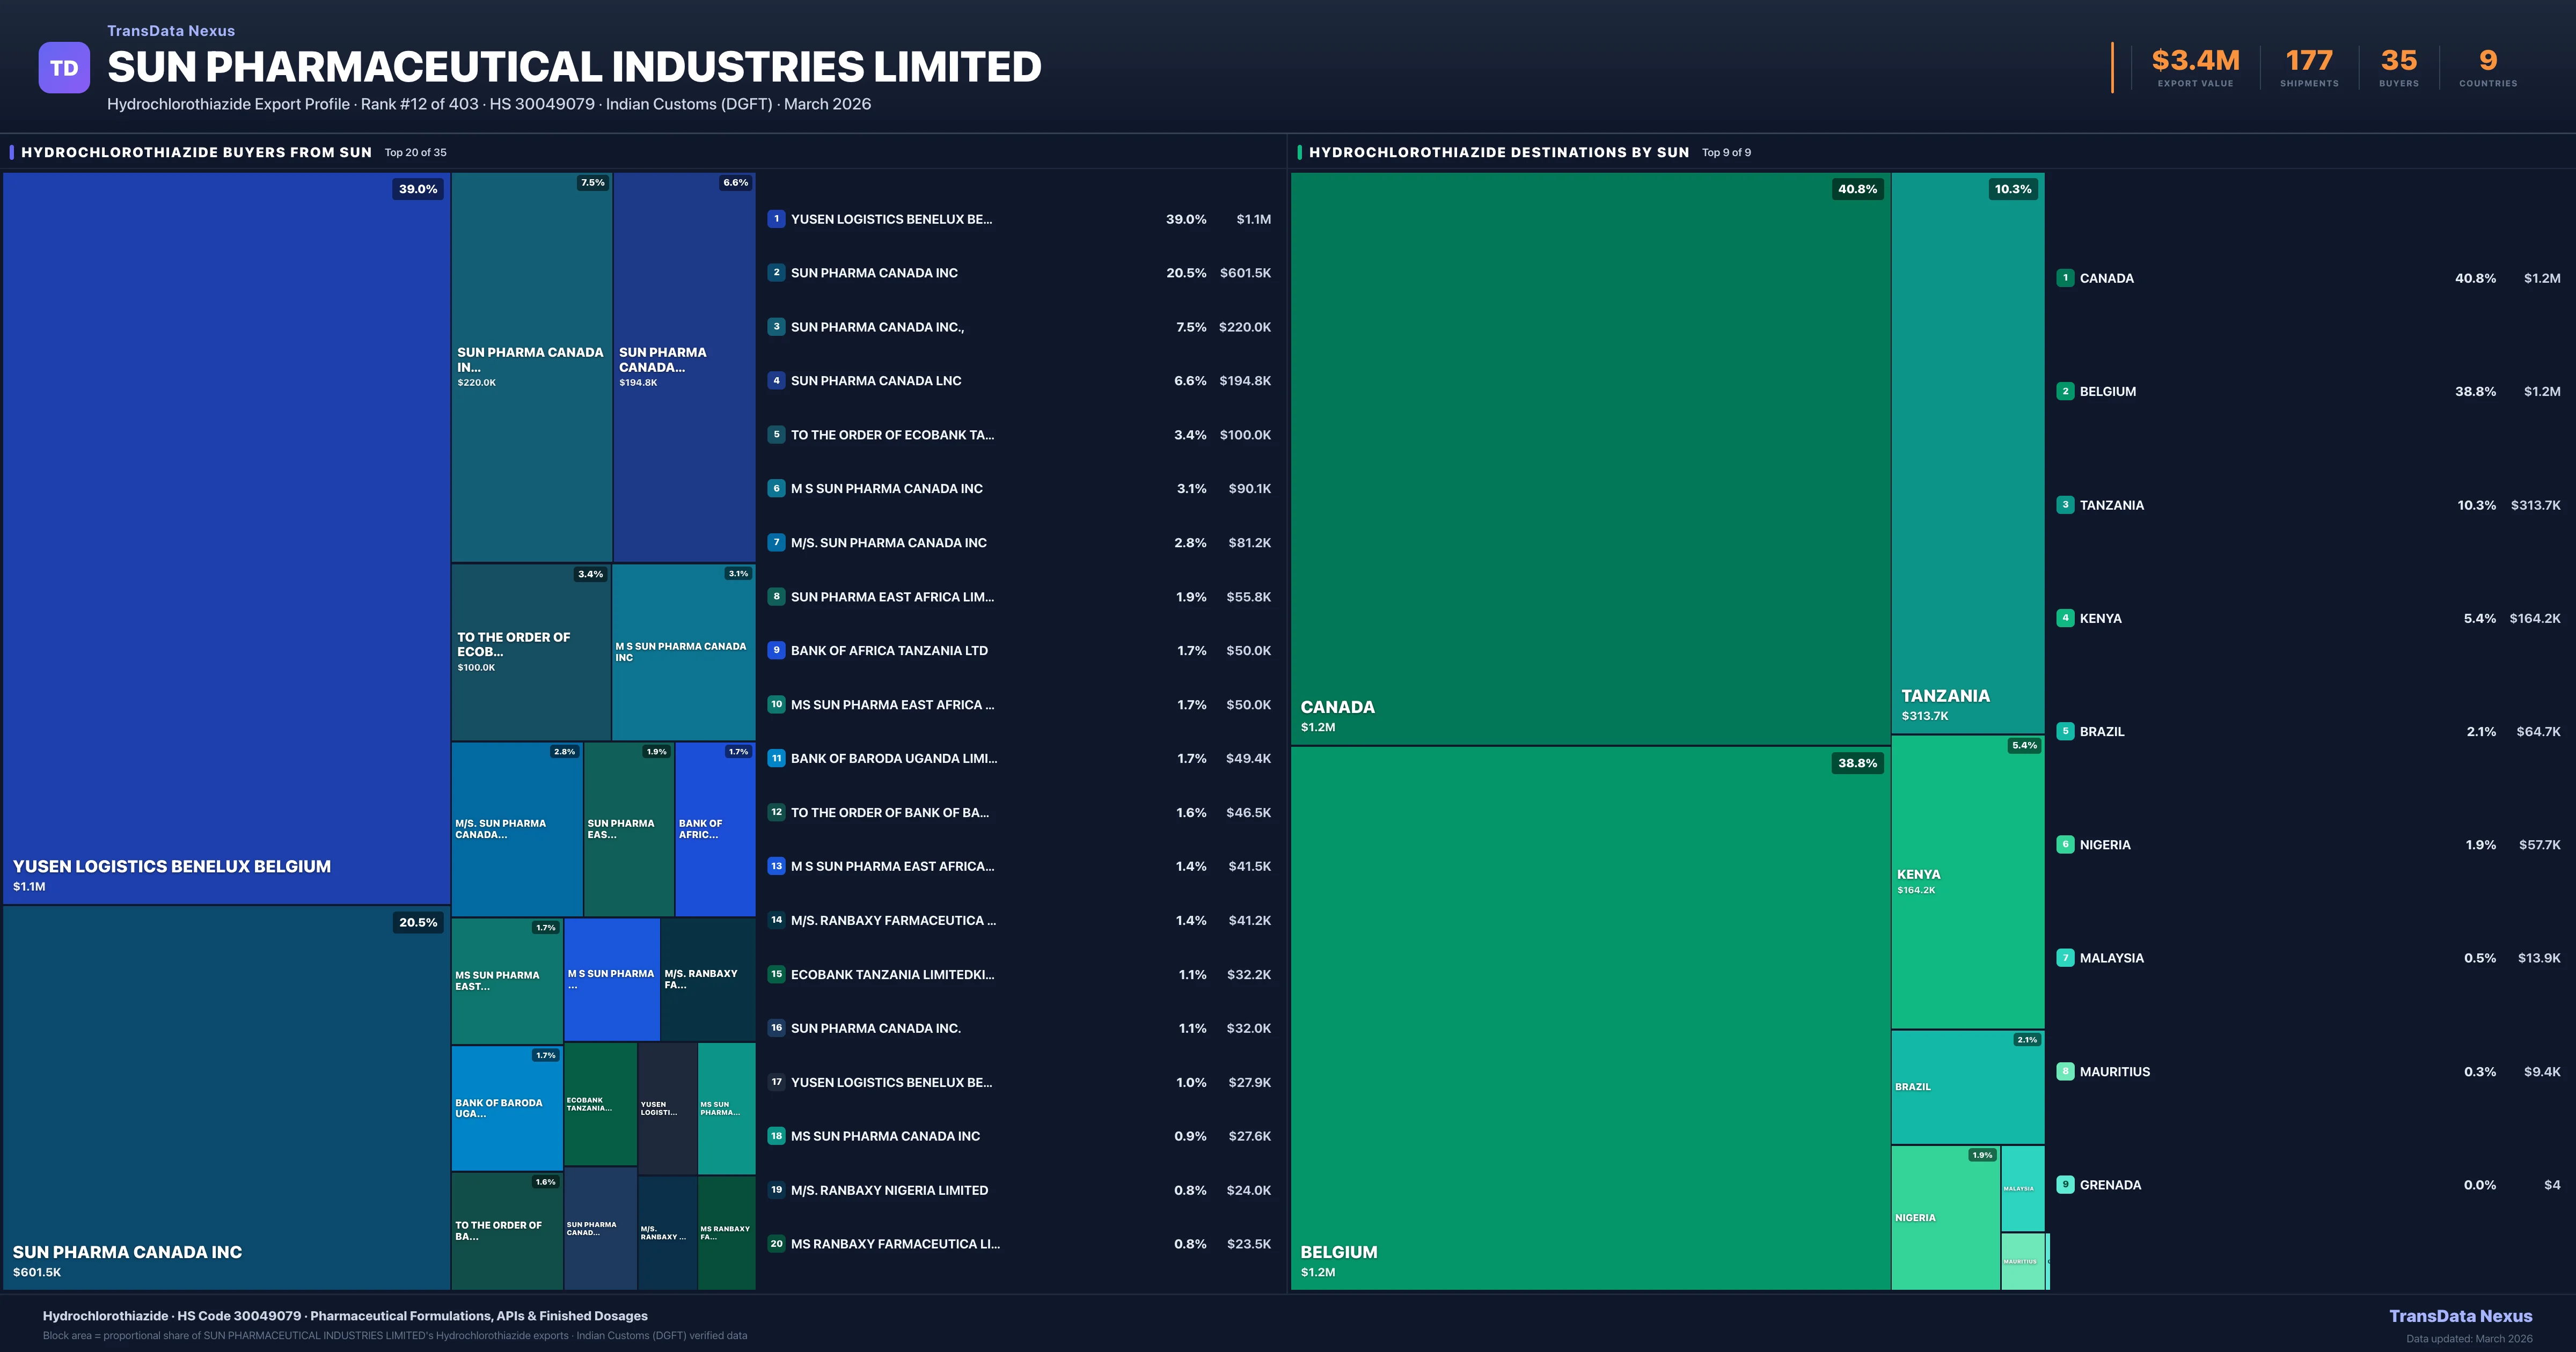This screenshot has height=1352, width=2576.
Task: Select the rank 3 badge beside TANZANIA
Action: click(x=2066, y=505)
